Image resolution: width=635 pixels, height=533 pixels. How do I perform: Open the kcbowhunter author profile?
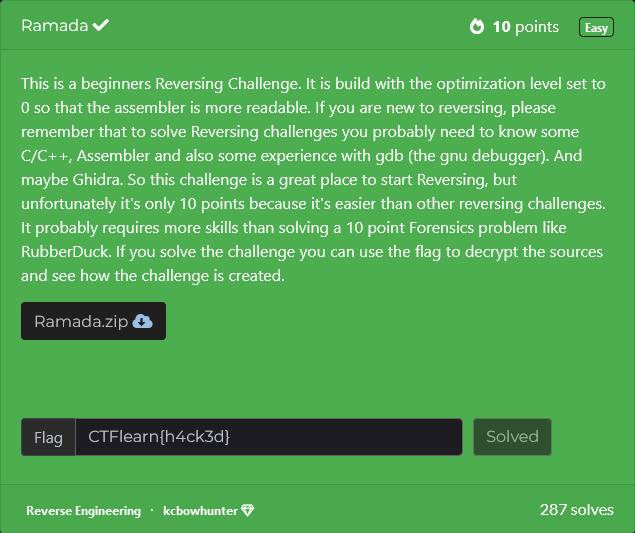[x=200, y=511]
